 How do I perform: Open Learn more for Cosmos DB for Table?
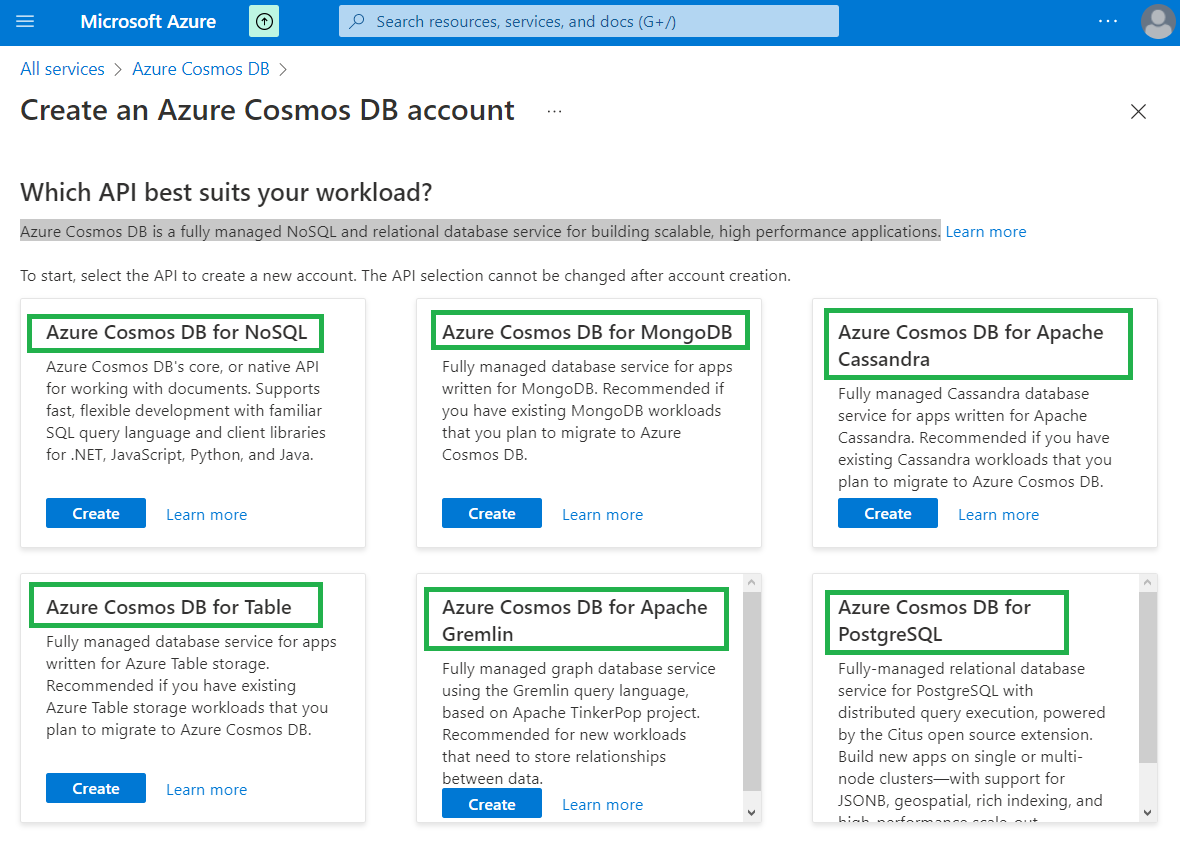206,789
